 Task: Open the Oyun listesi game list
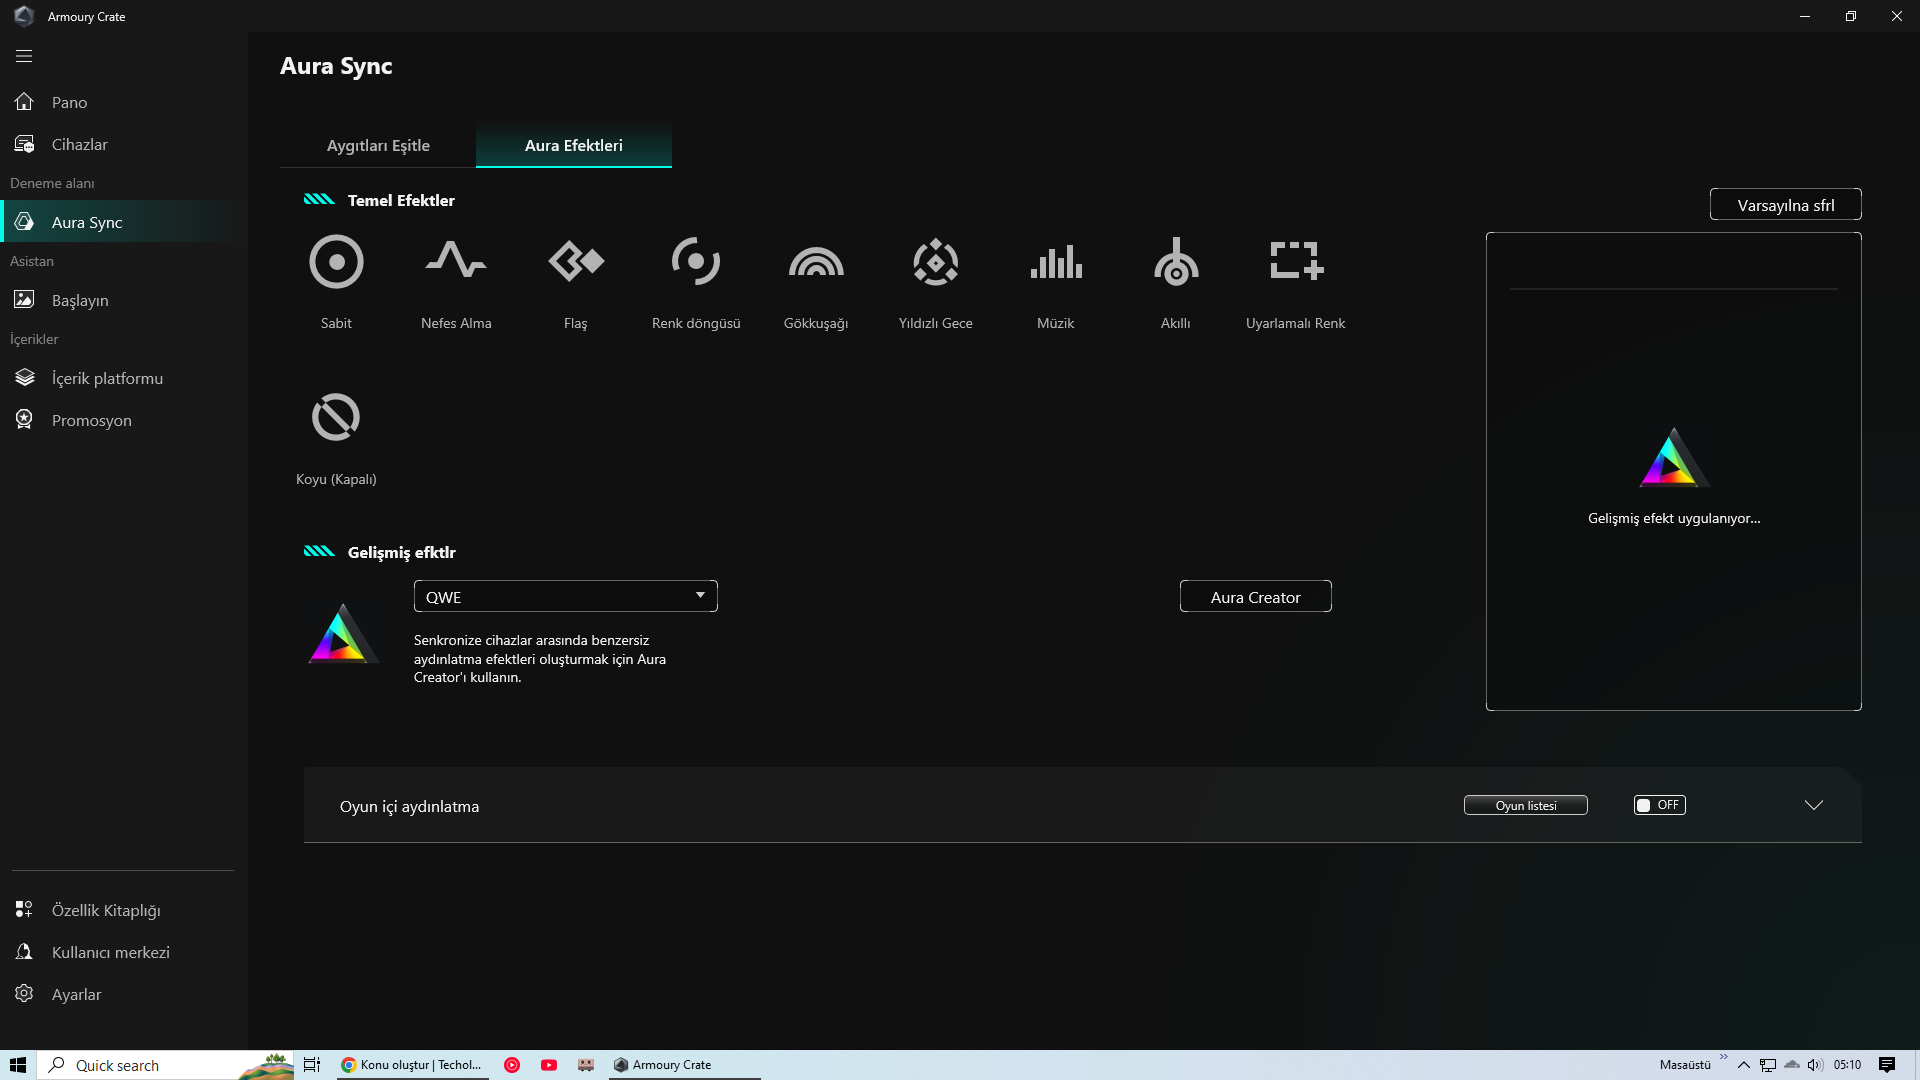[x=1525, y=806]
